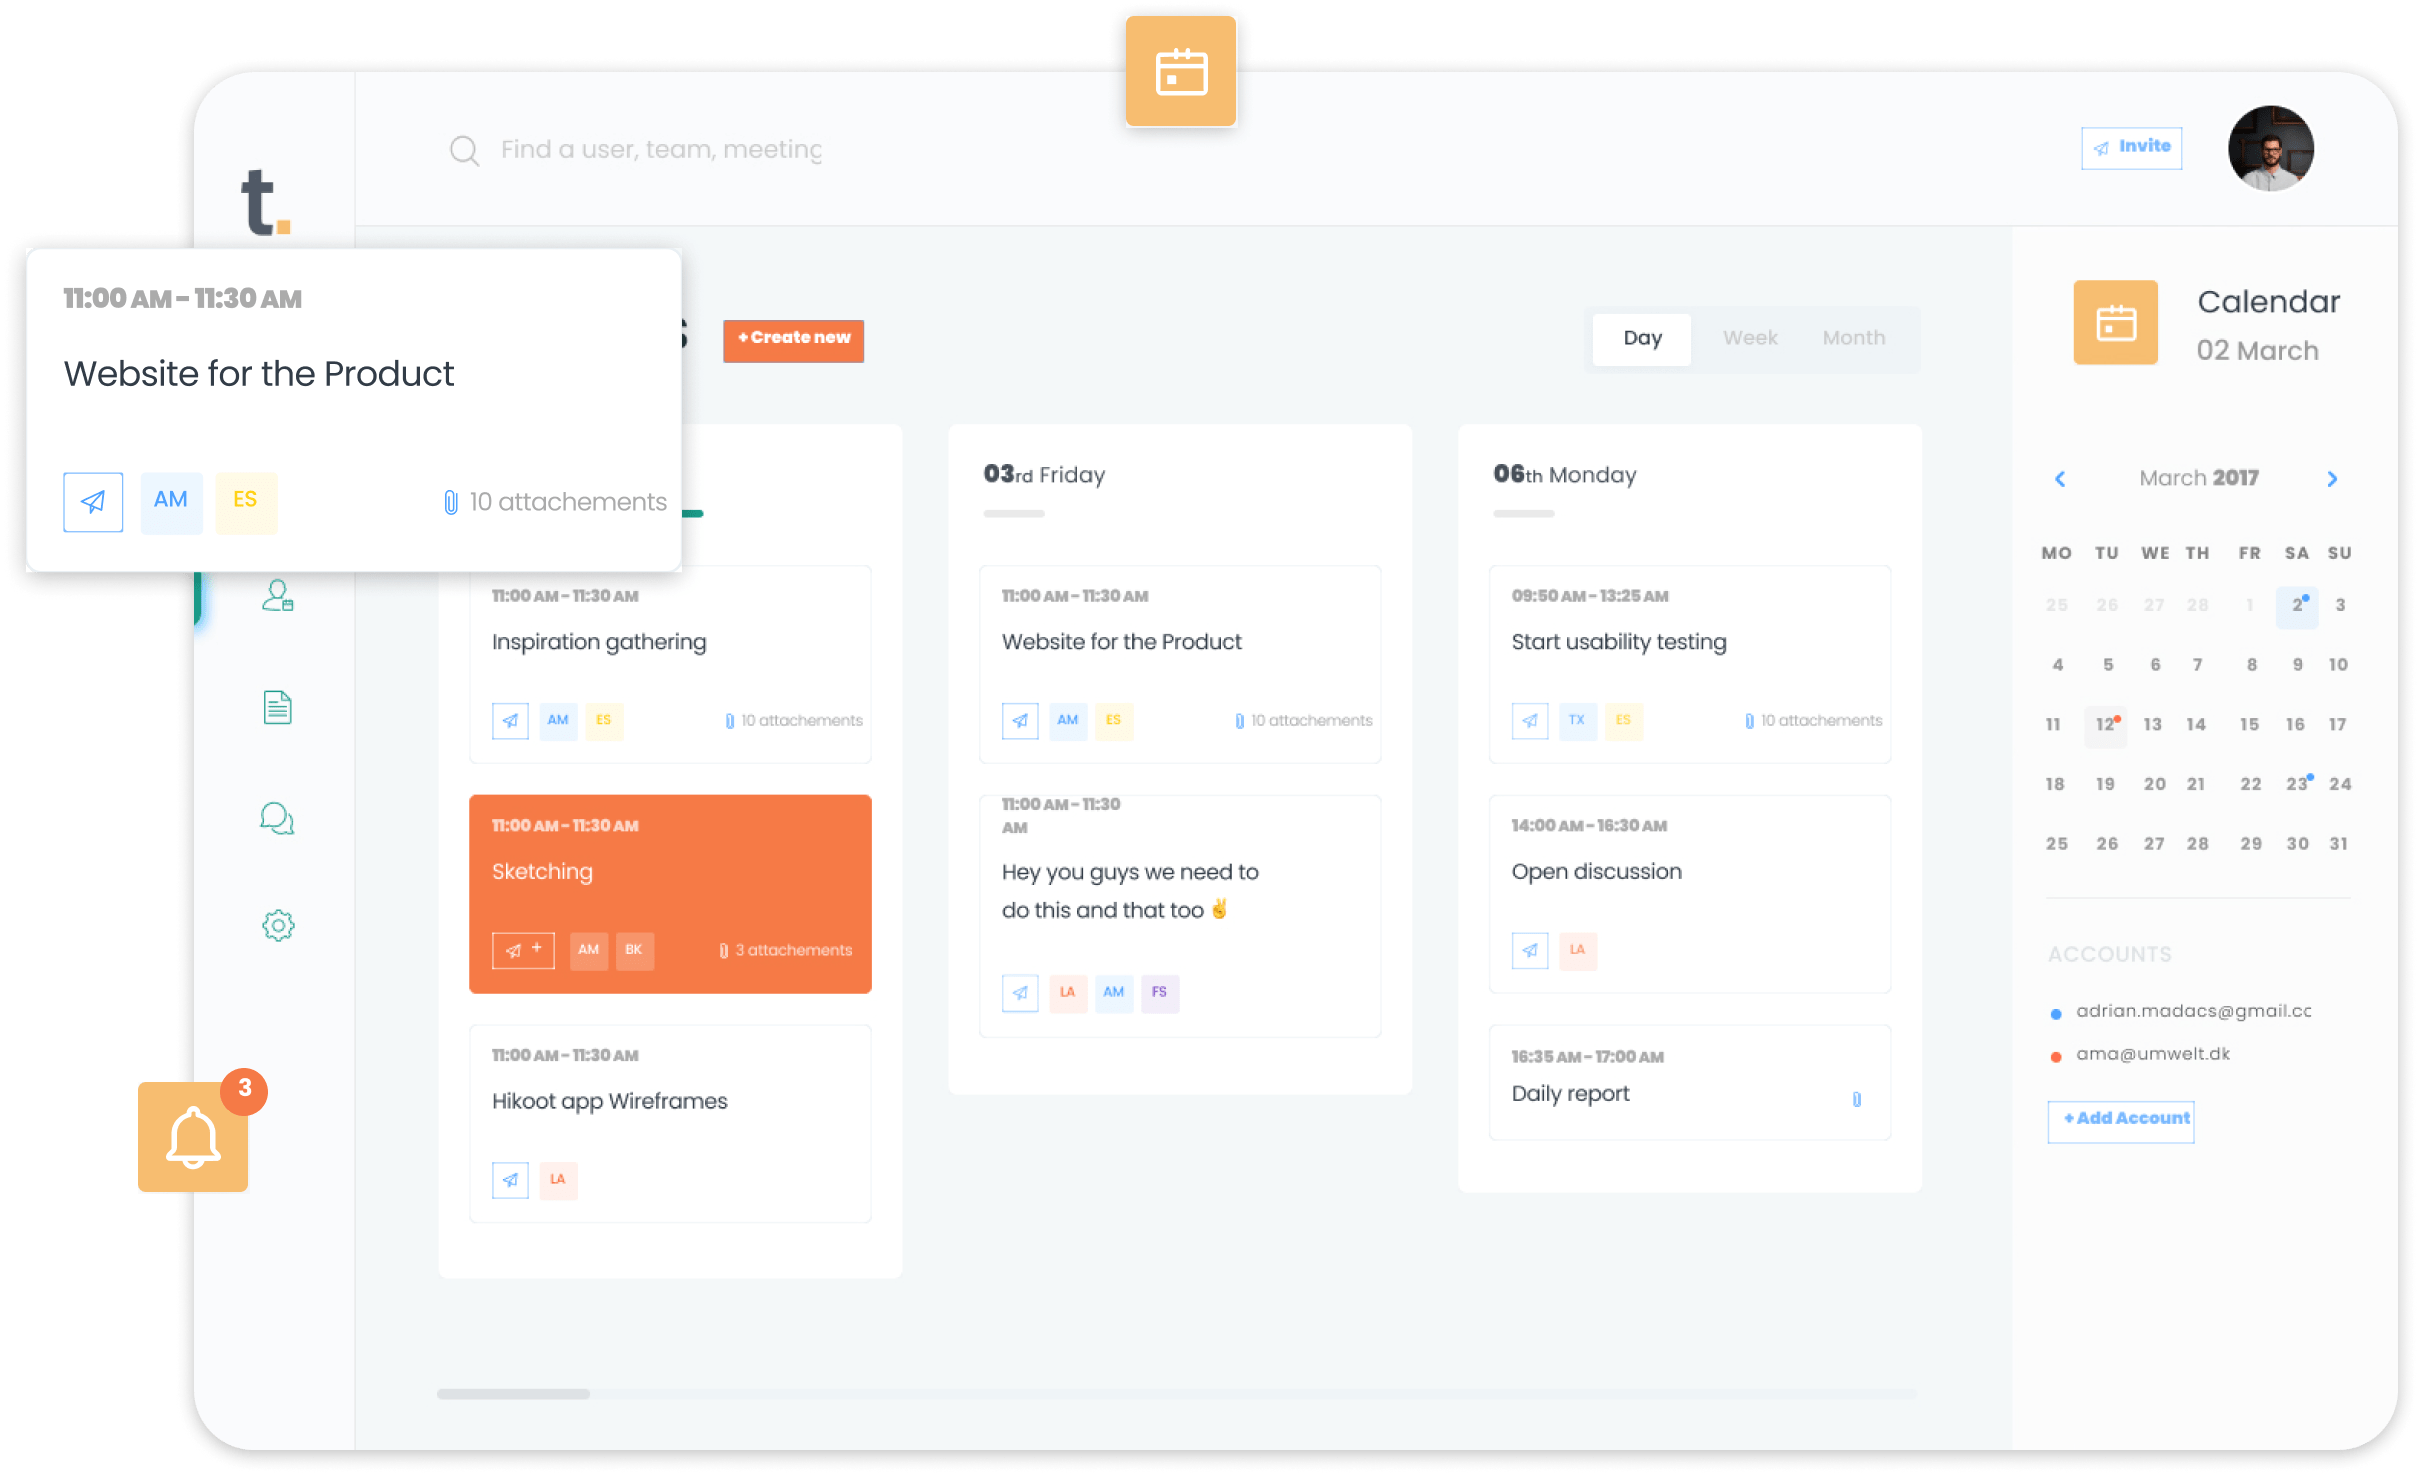Click the notification bell icon
Screen dimensions: 2418x1474
(193, 1137)
